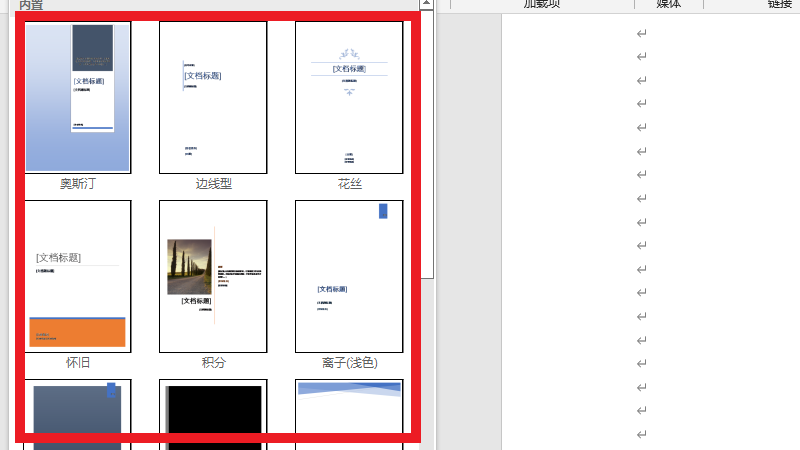This screenshot has width=800, height=450.
Task: Click the 媒体 ribbon group label
Action: click(668, 4)
